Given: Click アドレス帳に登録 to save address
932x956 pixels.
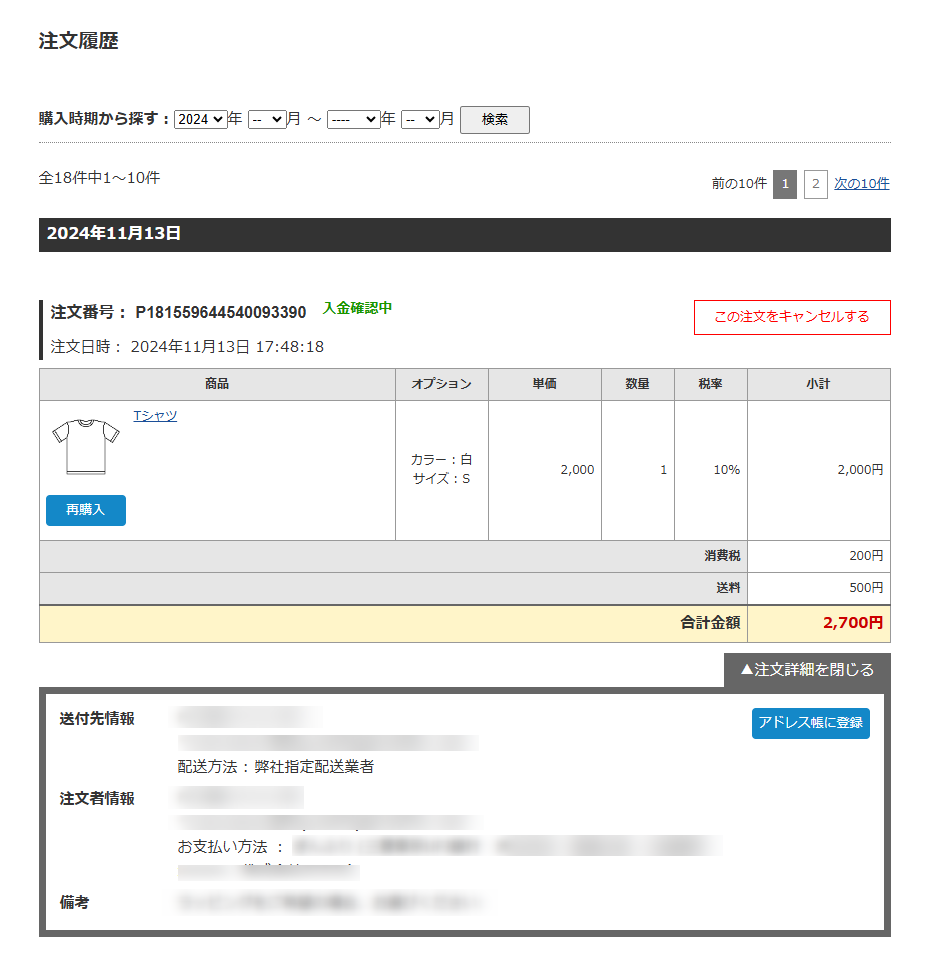Looking at the screenshot, I should [810, 723].
